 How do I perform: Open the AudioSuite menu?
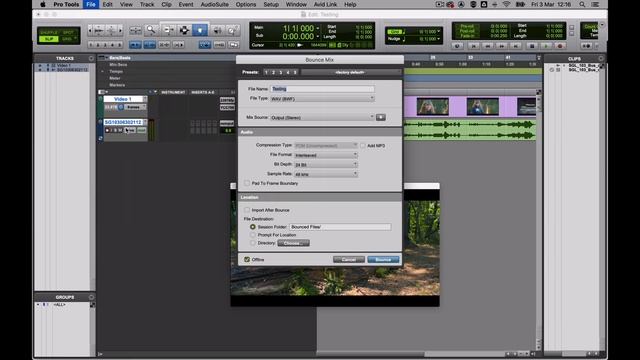point(214,4)
